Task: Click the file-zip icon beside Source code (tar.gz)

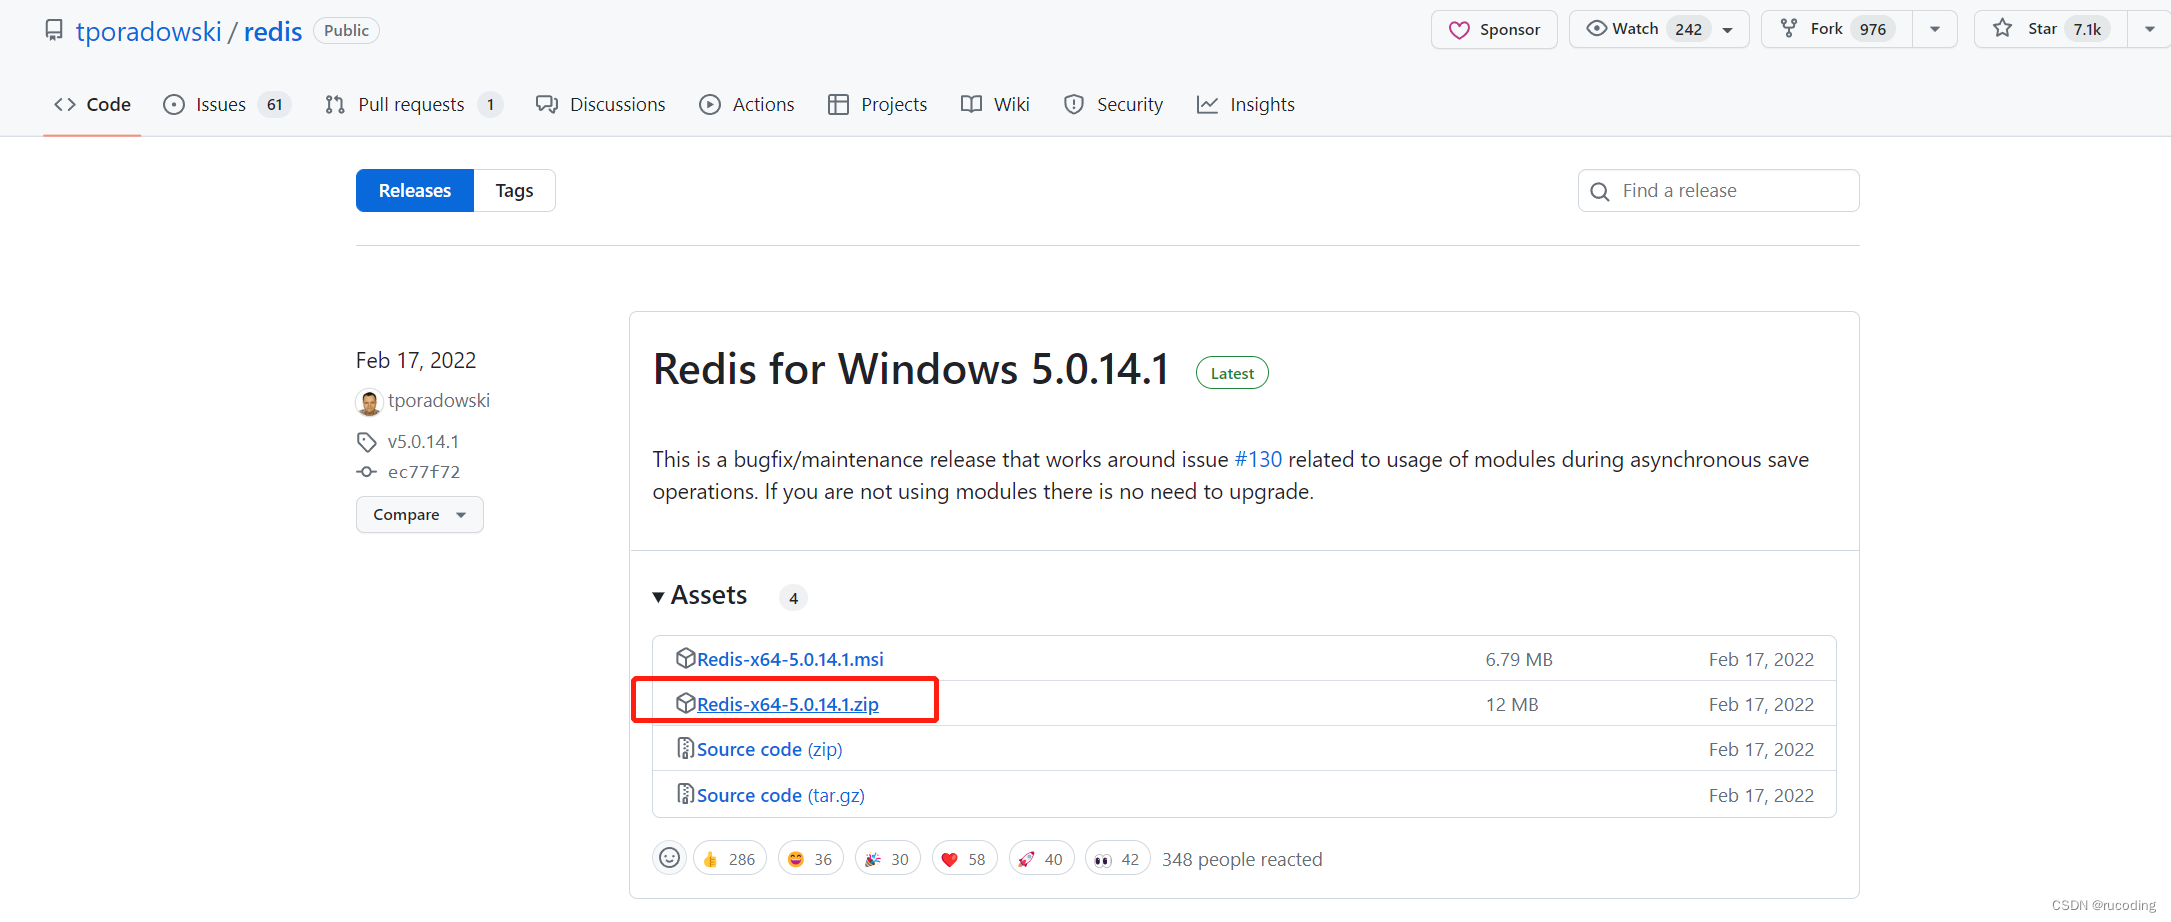Action: (x=685, y=794)
